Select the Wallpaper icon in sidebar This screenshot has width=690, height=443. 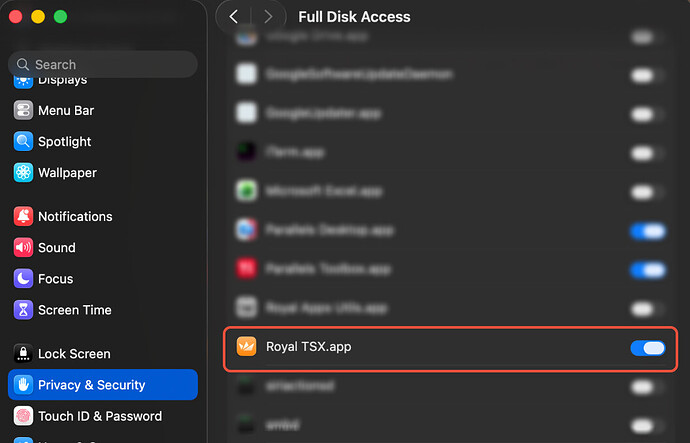(23, 173)
